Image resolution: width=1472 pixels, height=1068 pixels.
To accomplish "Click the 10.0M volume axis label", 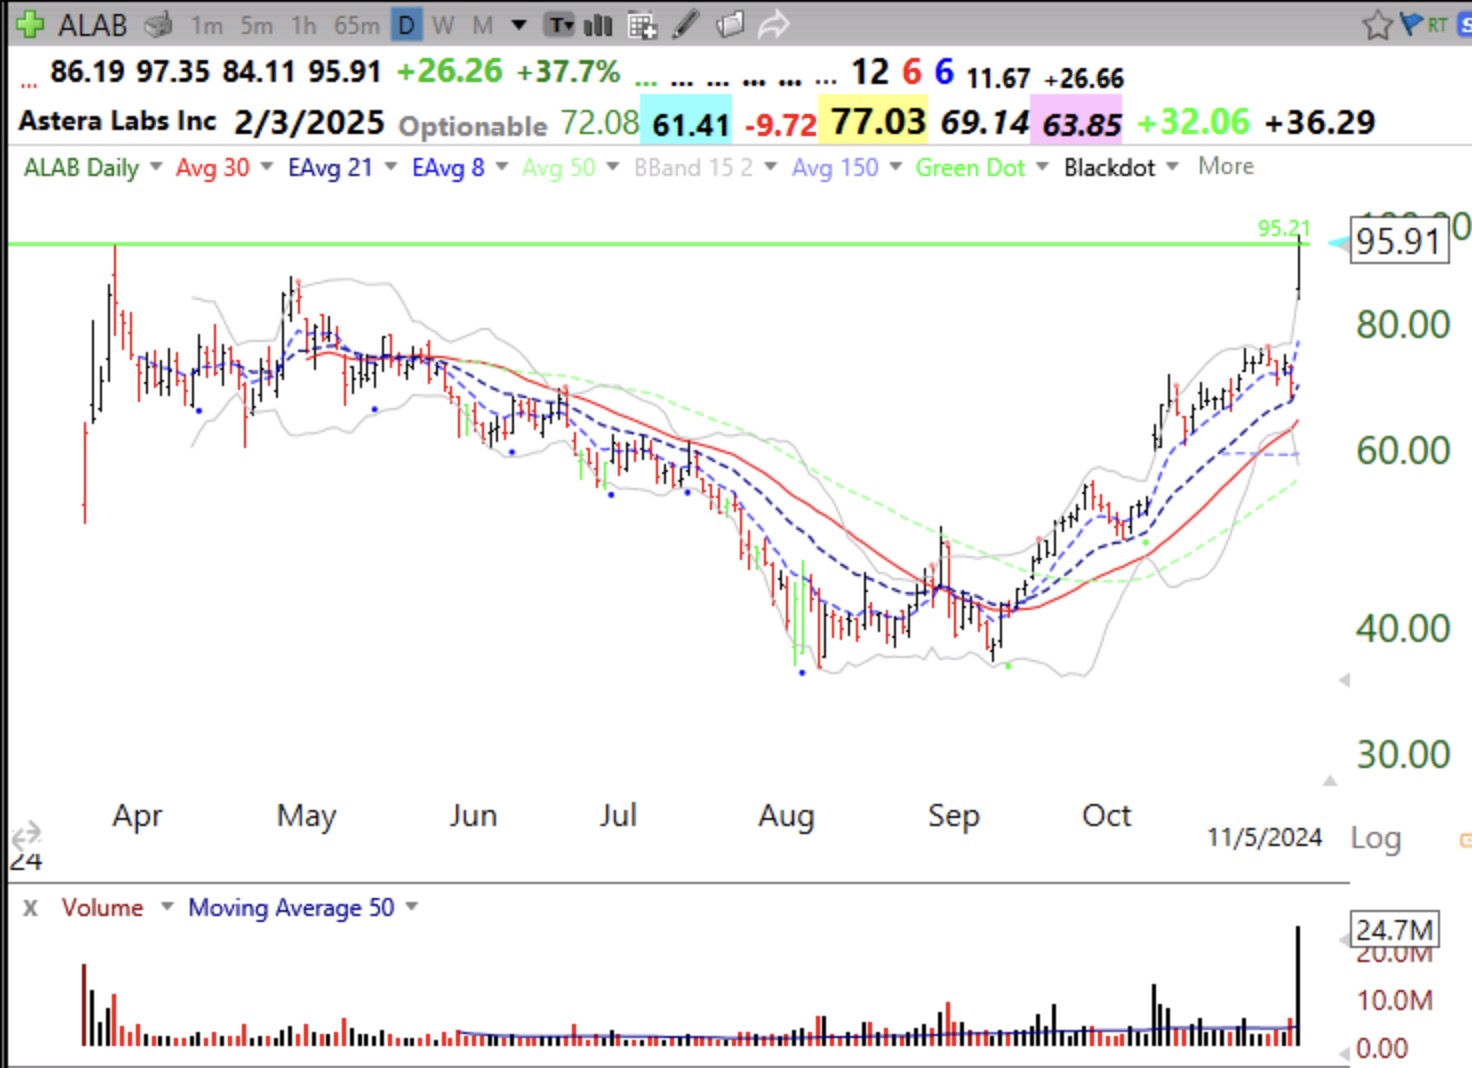I will (1394, 1000).
